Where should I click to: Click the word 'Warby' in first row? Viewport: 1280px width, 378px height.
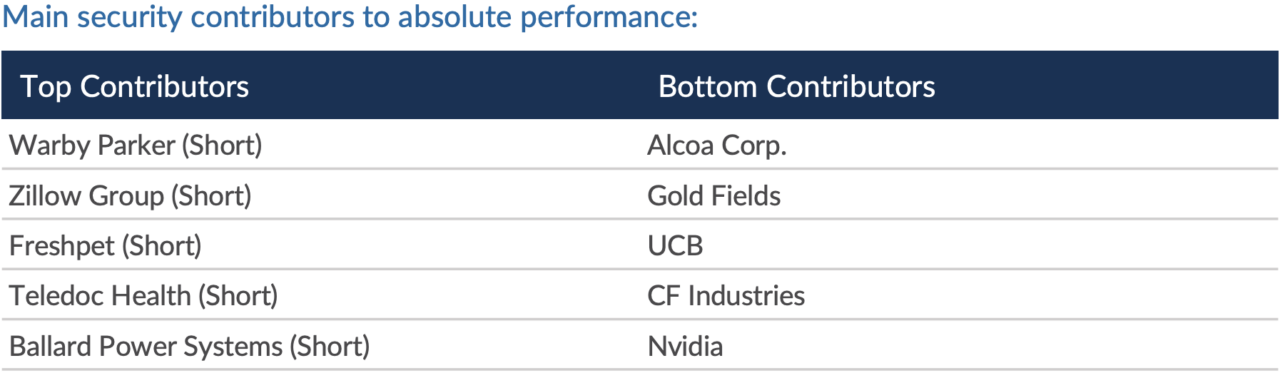coord(42,145)
